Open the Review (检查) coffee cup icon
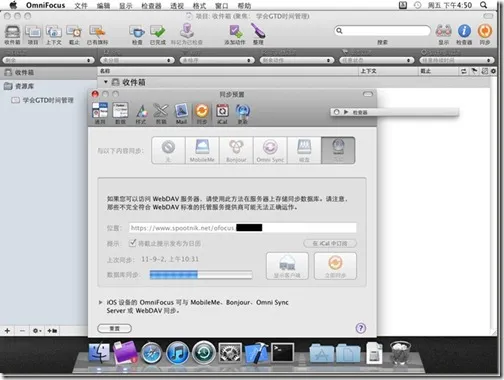 137,35
